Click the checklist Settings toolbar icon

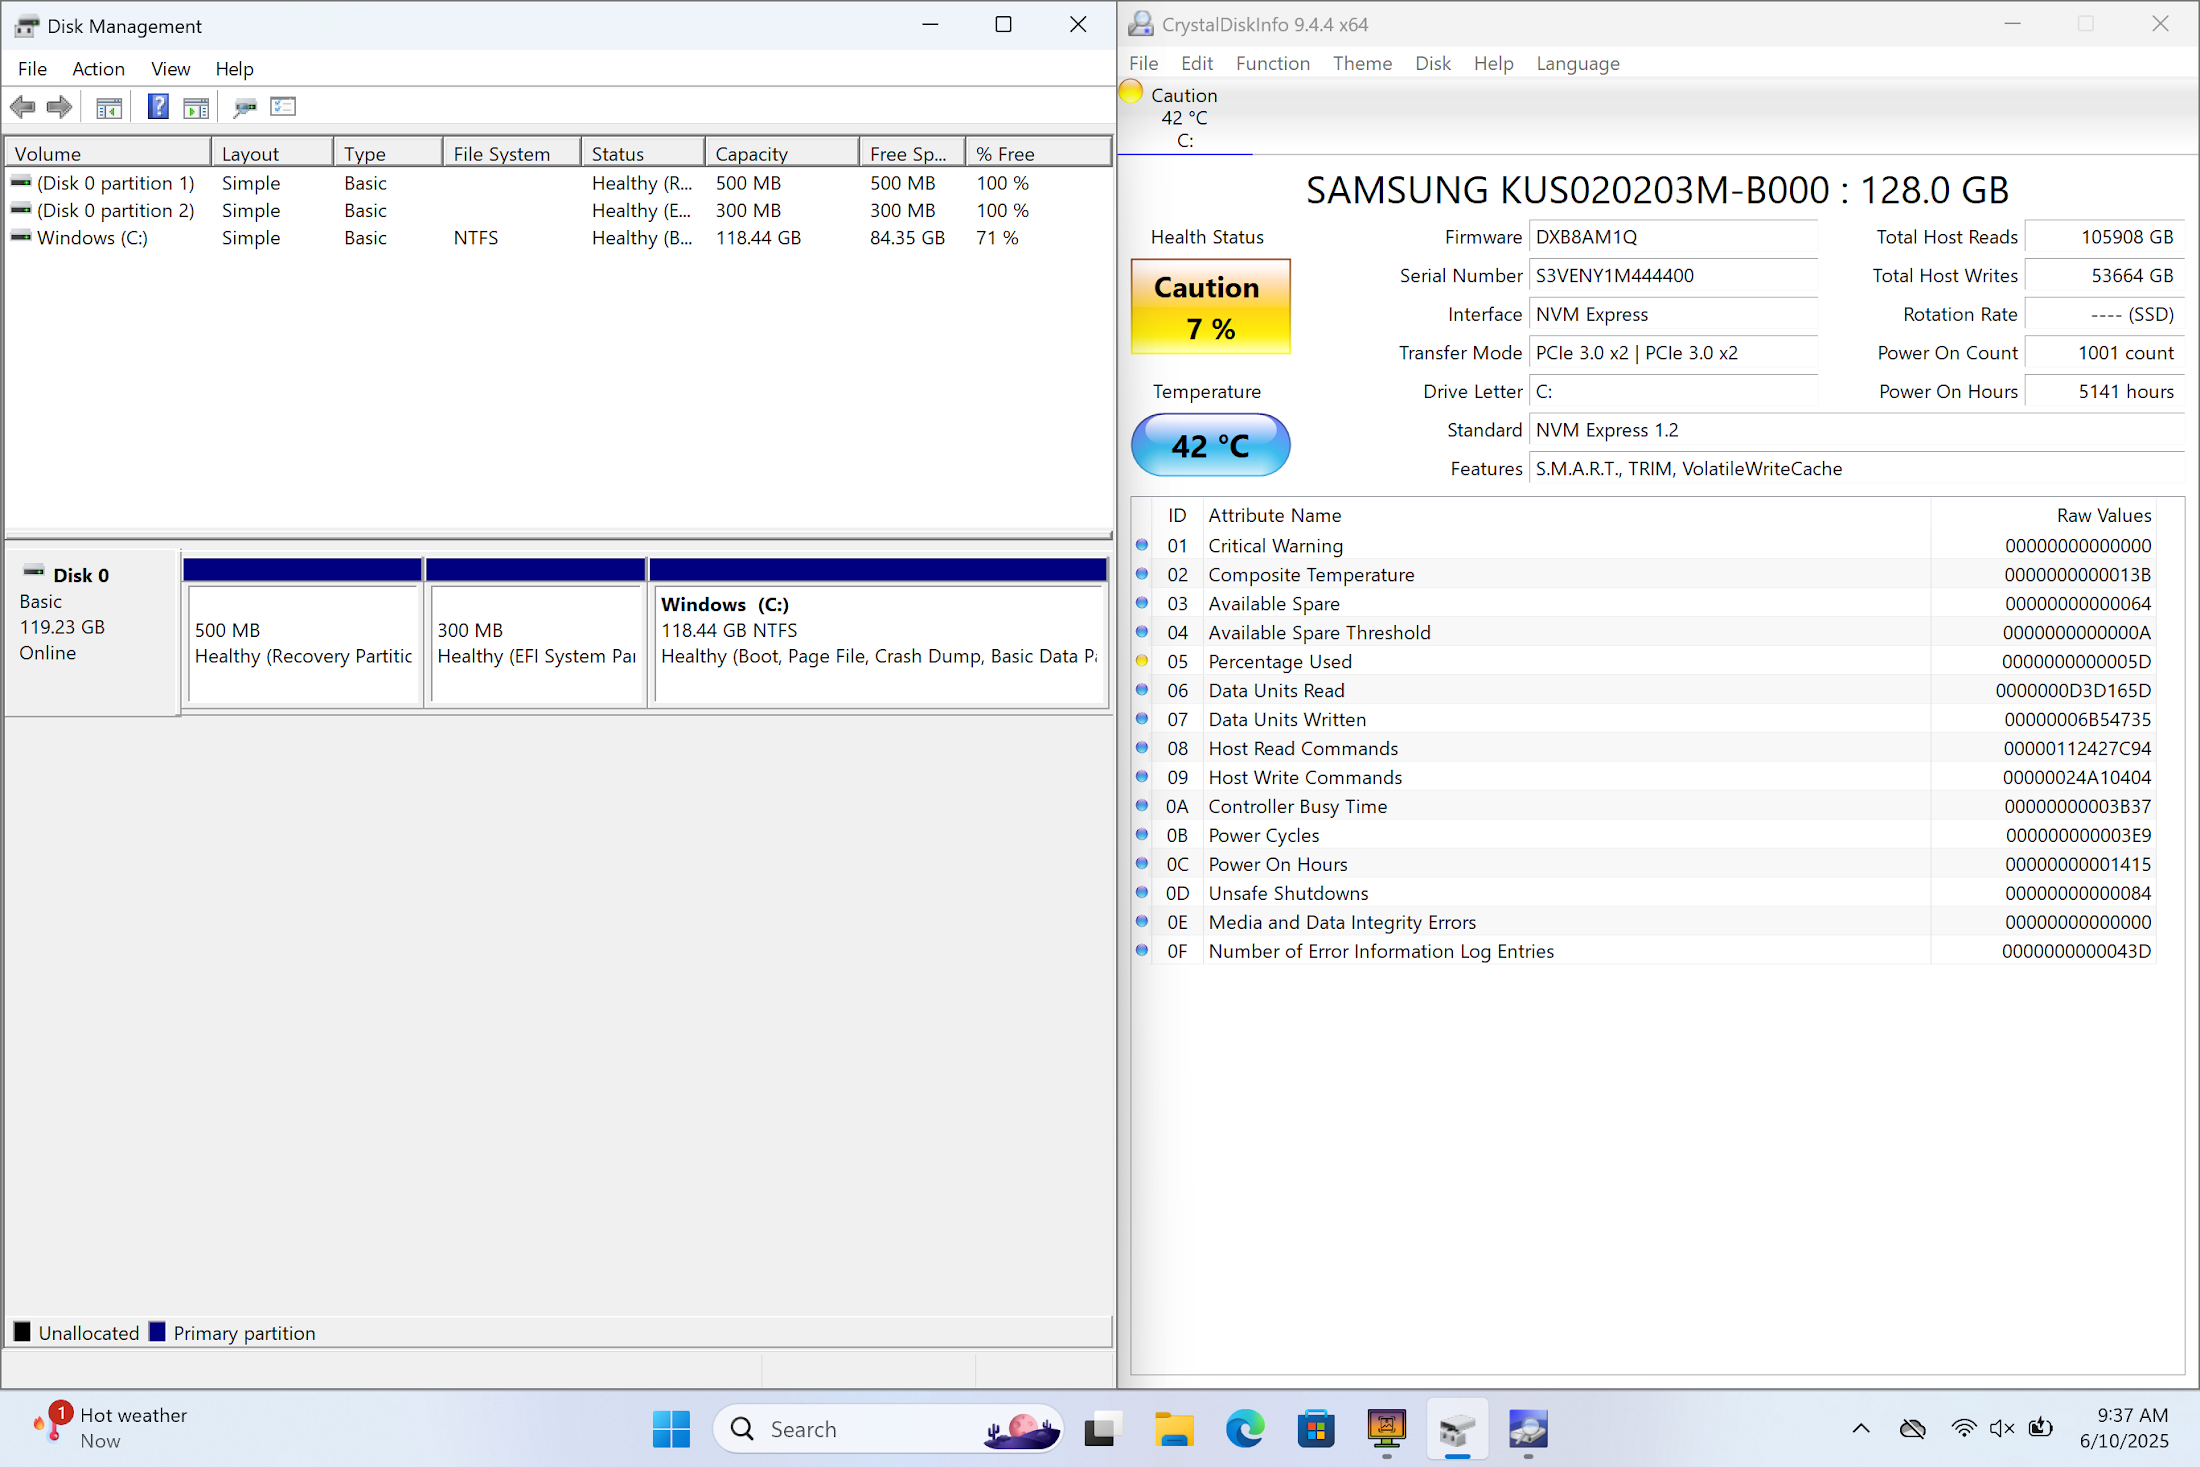click(284, 107)
